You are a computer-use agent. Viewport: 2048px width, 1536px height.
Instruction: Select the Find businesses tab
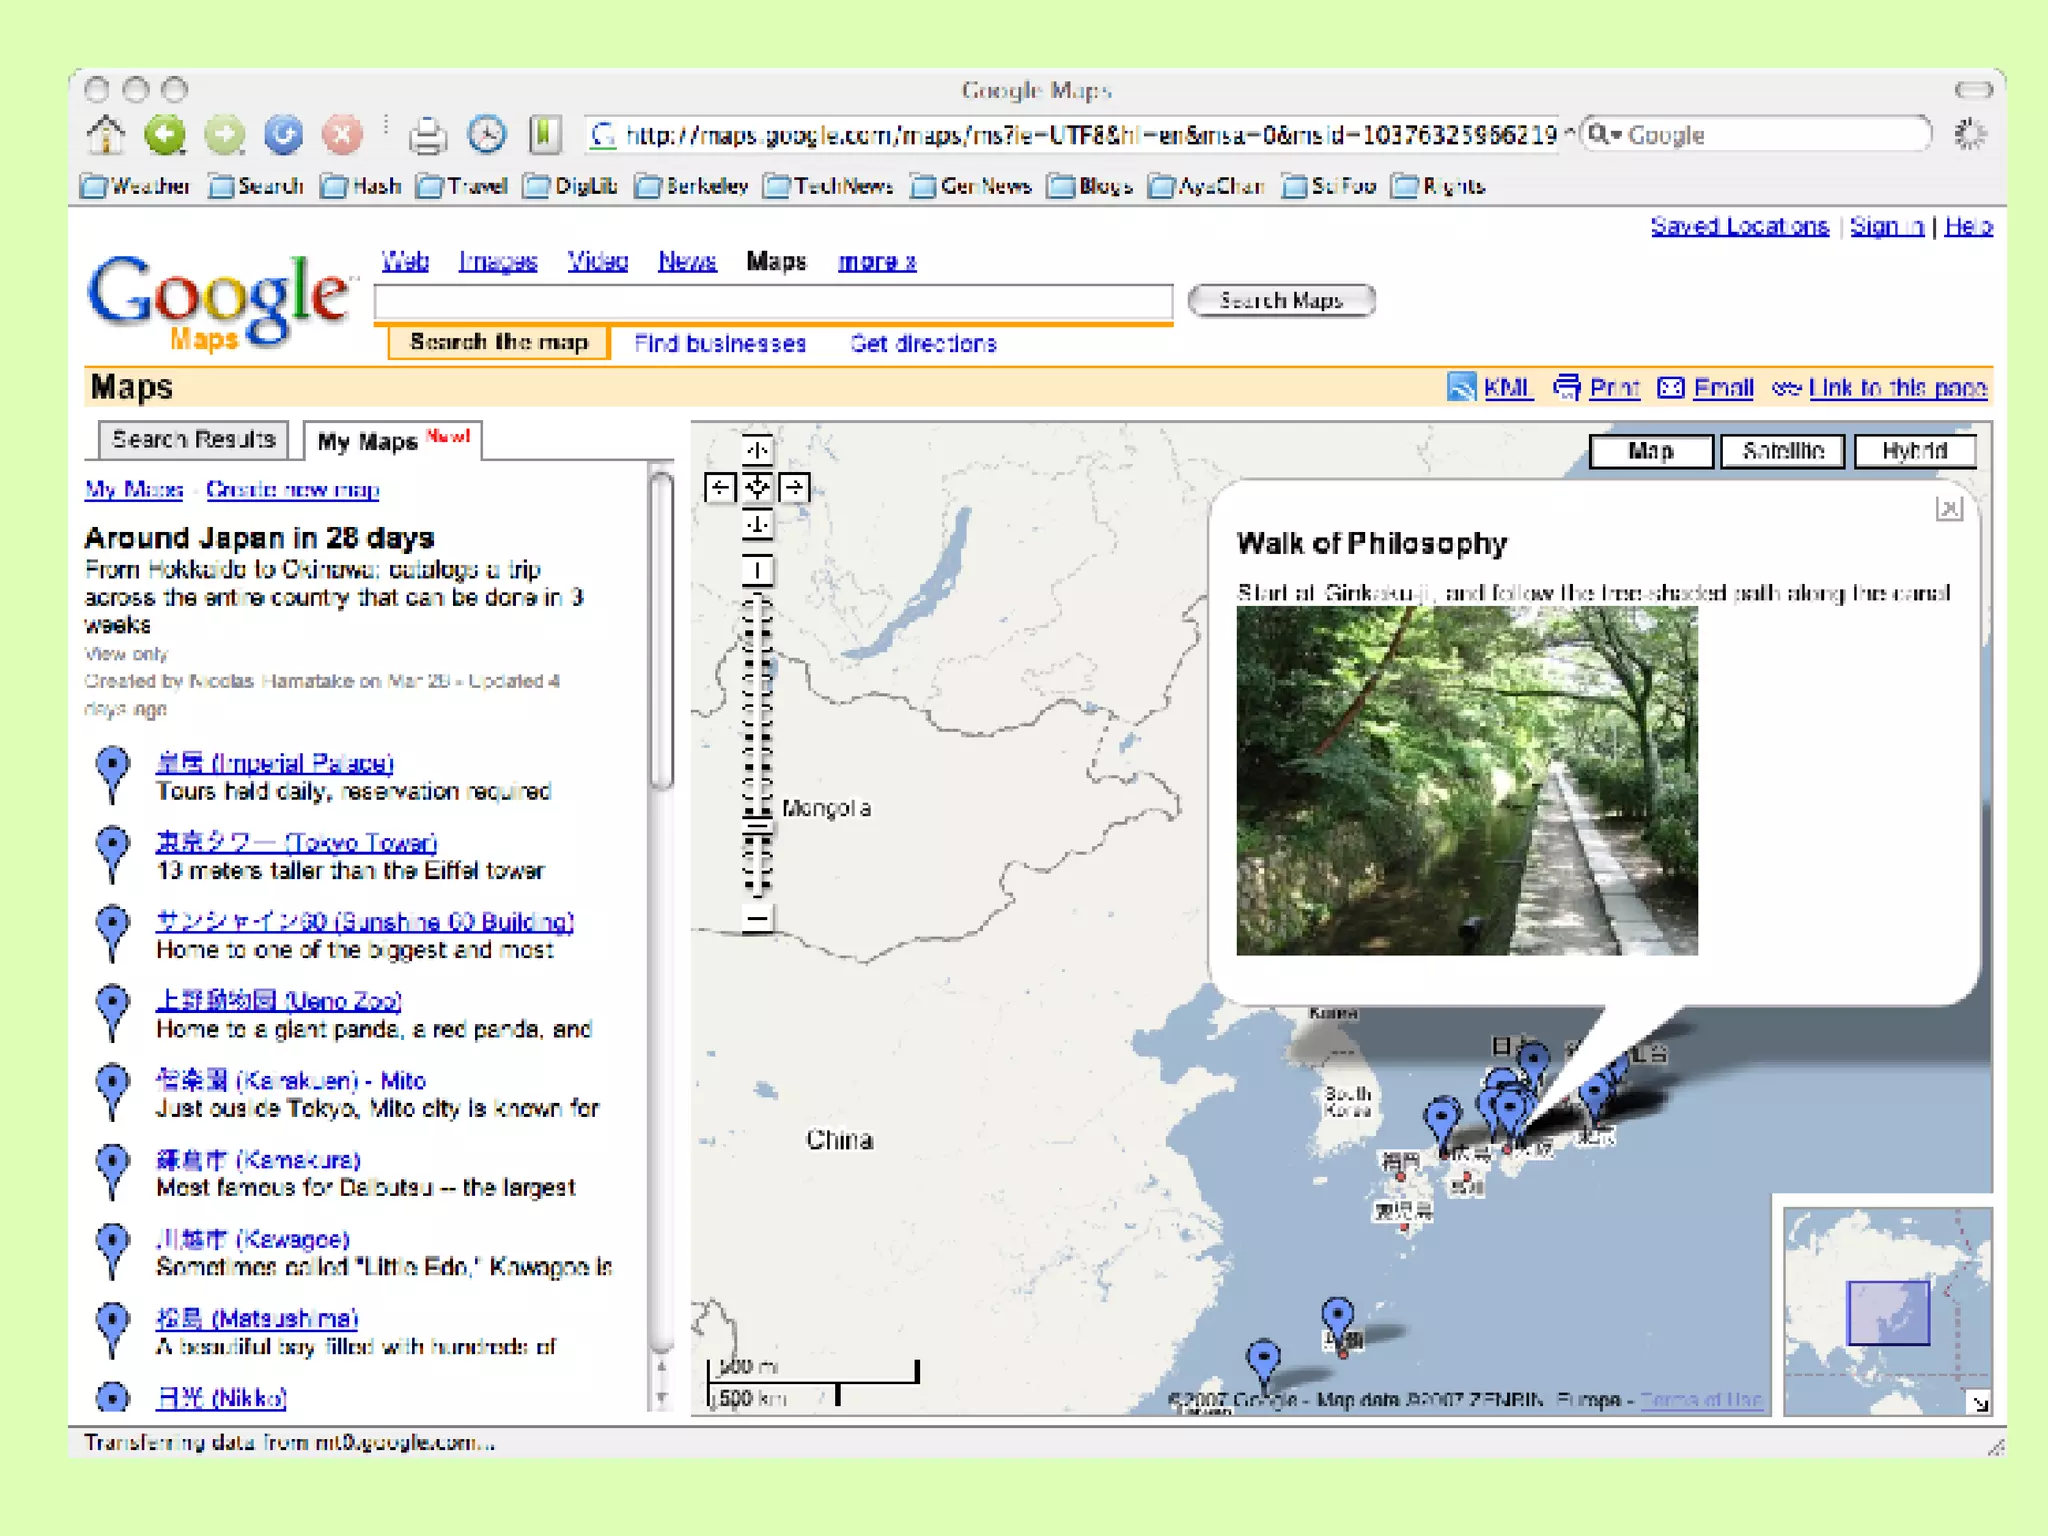719,344
